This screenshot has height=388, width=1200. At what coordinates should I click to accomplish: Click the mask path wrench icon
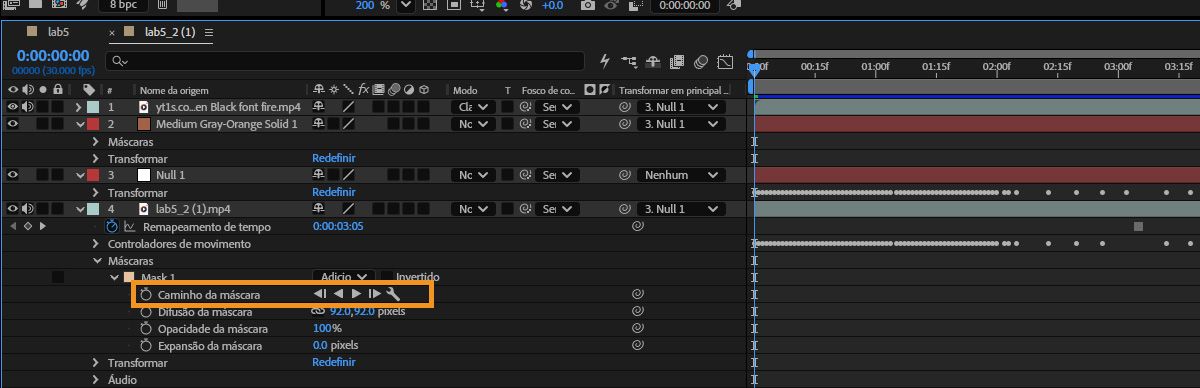pos(393,294)
